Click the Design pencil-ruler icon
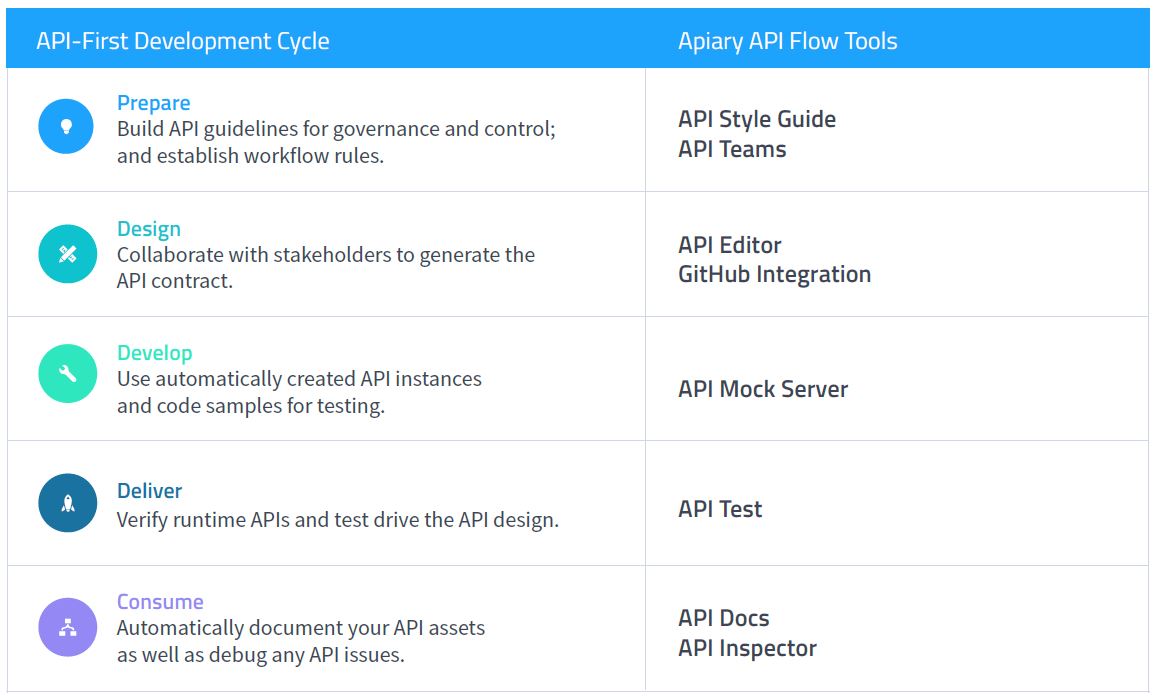This screenshot has width=1154, height=697. tap(67, 254)
